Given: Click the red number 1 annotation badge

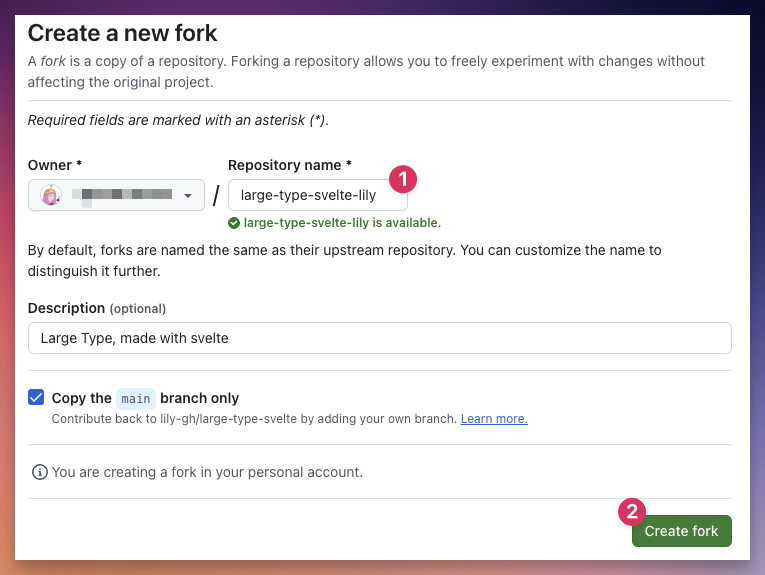Looking at the screenshot, I should [x=403, y=179].
